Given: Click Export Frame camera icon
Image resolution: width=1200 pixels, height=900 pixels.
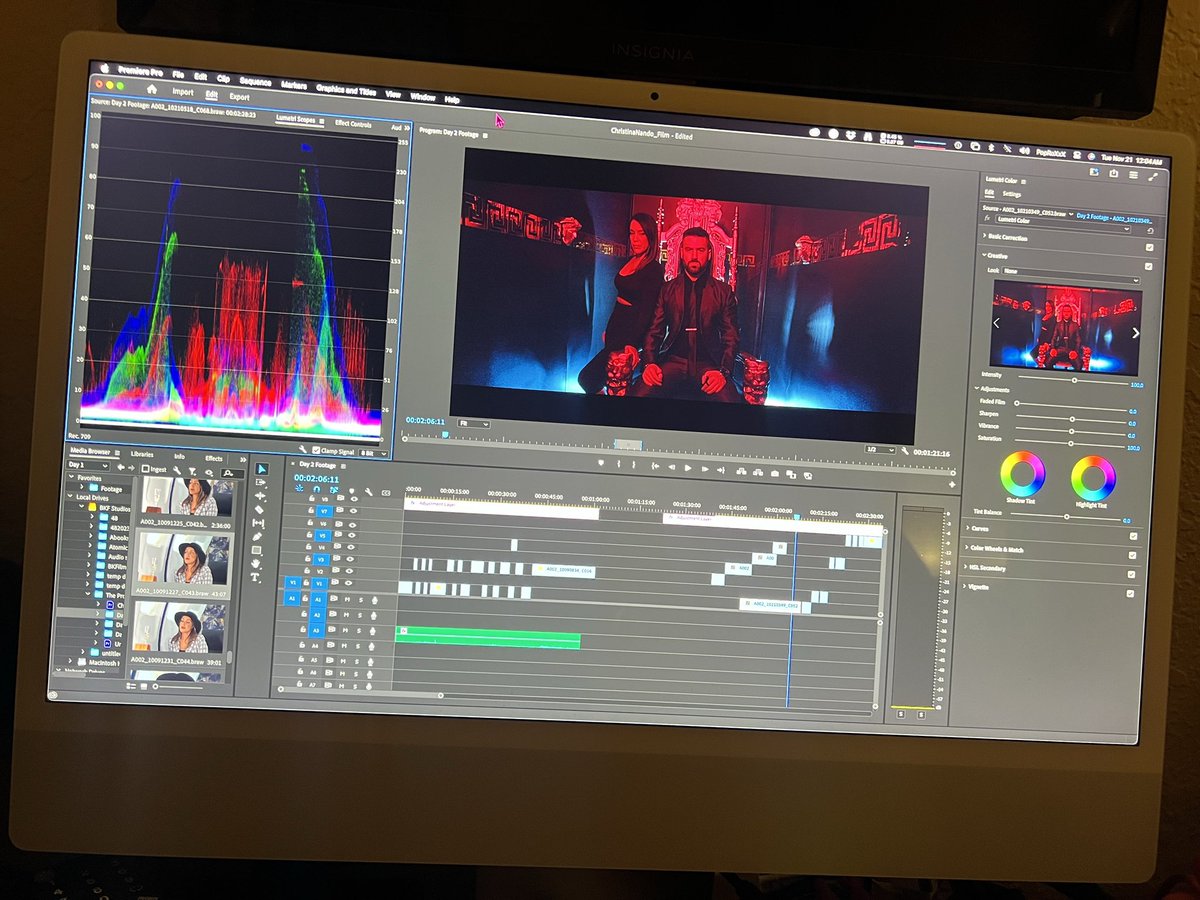Looking at the screenshot, I should (775, 473).
